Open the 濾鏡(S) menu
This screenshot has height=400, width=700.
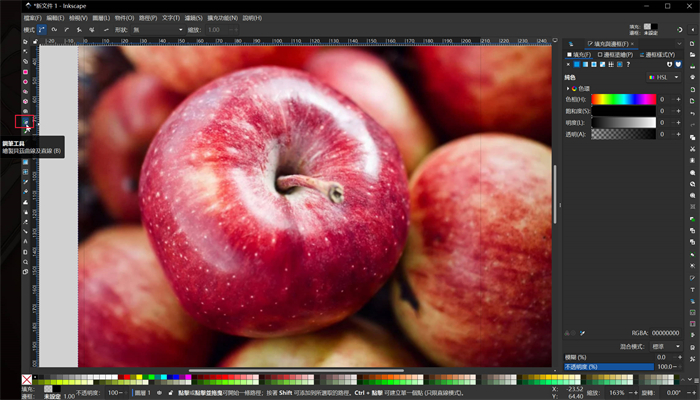pos(196,17)
